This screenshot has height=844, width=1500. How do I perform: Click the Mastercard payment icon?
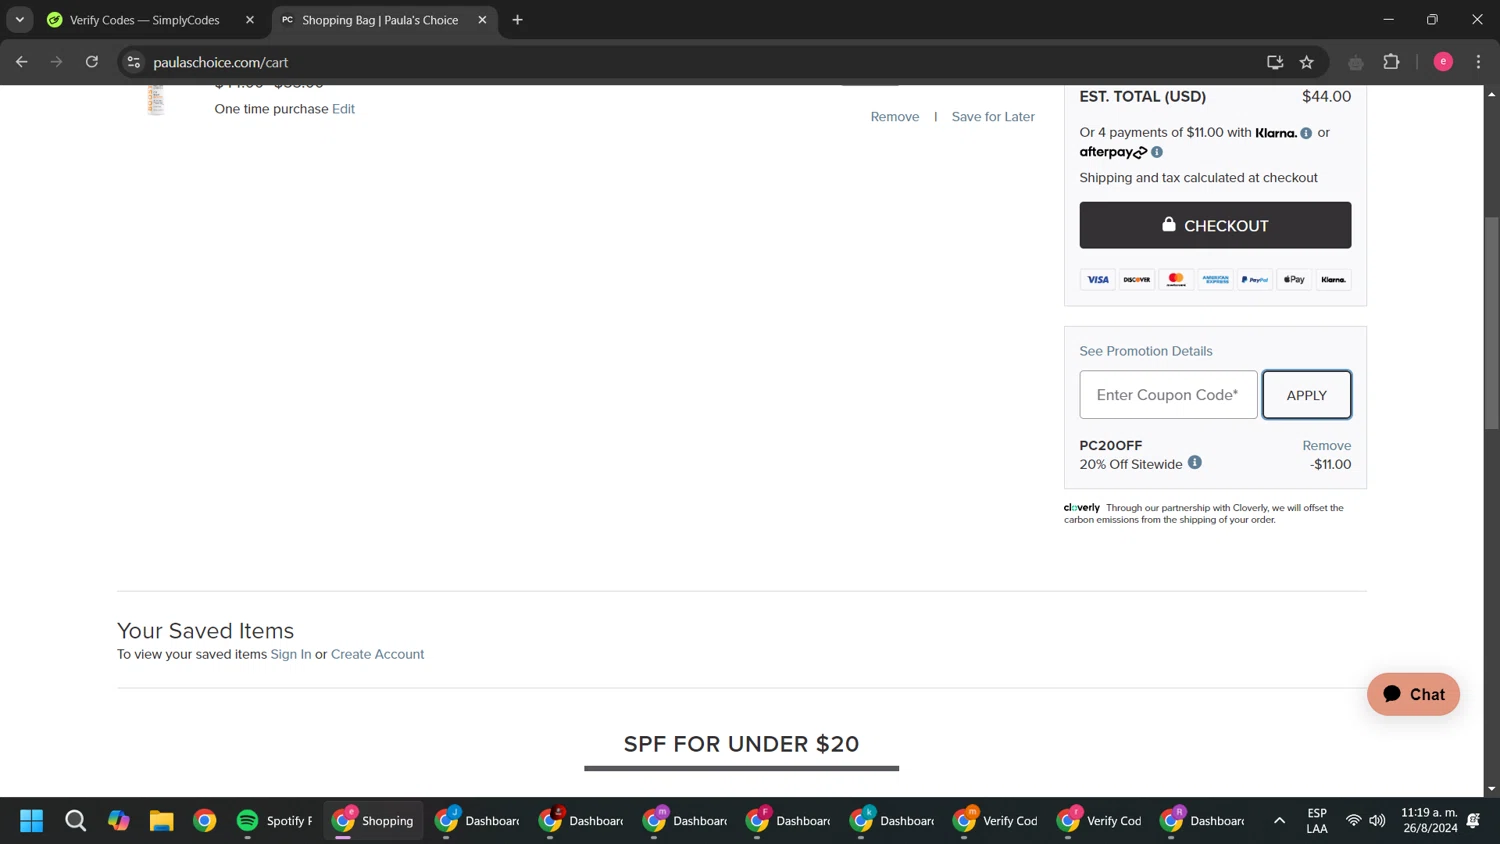coord(1176,280)
